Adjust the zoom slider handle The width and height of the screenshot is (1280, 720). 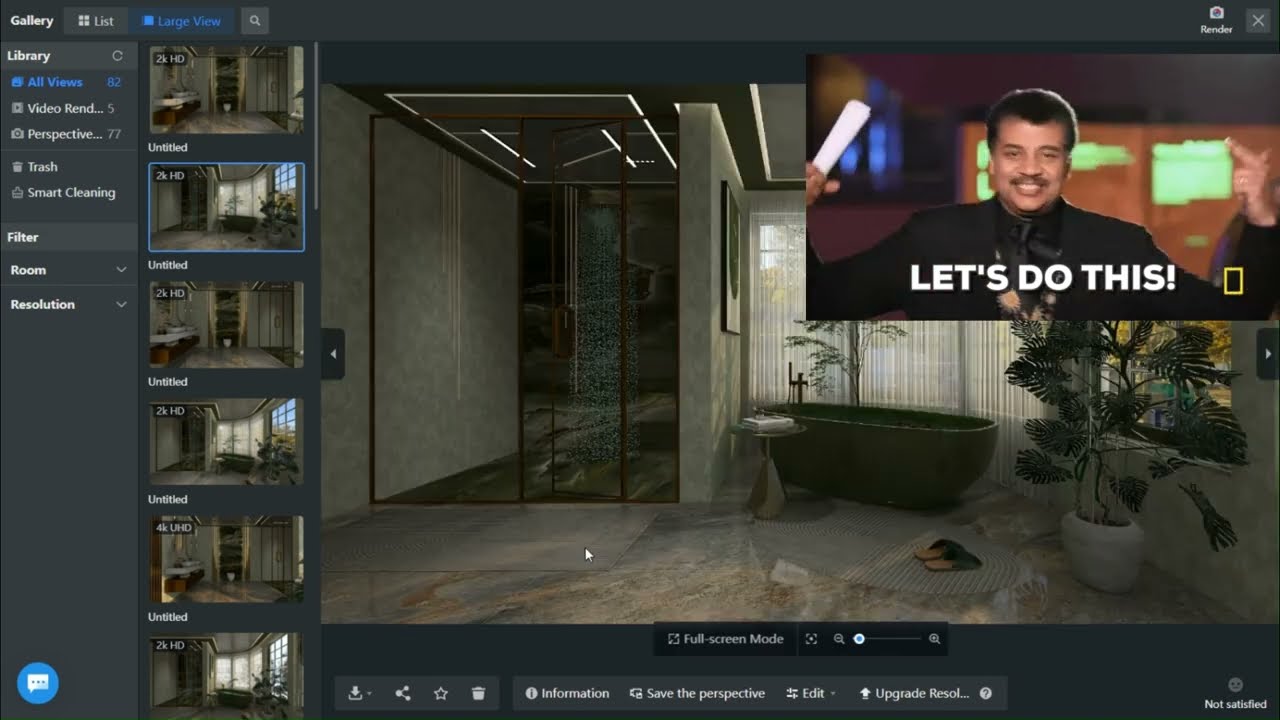[858, 639]
